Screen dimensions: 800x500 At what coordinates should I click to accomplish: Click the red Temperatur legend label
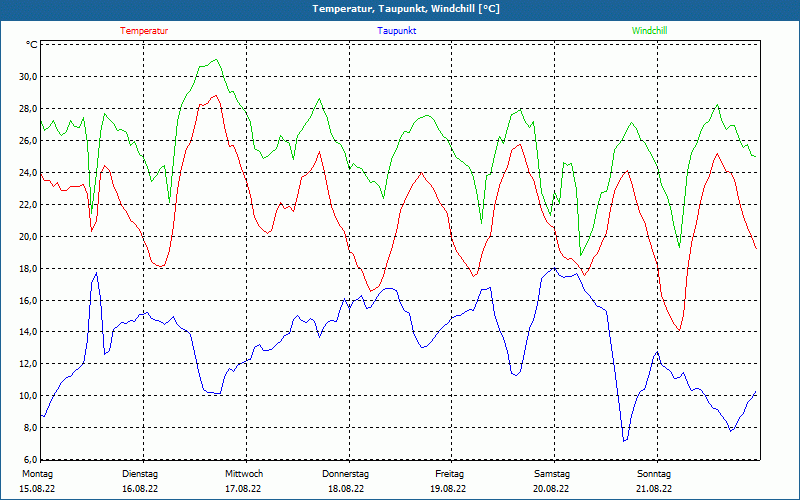[x=144, y=31]
